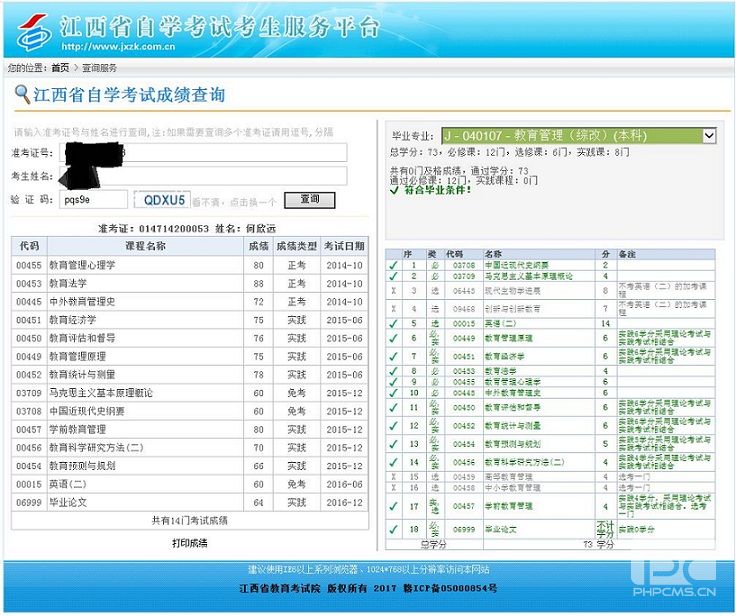Open the graduation major dropdown arrow
The width and height of the screenshot is (736, 616).
pyautogui.click(x=708, y=136)
